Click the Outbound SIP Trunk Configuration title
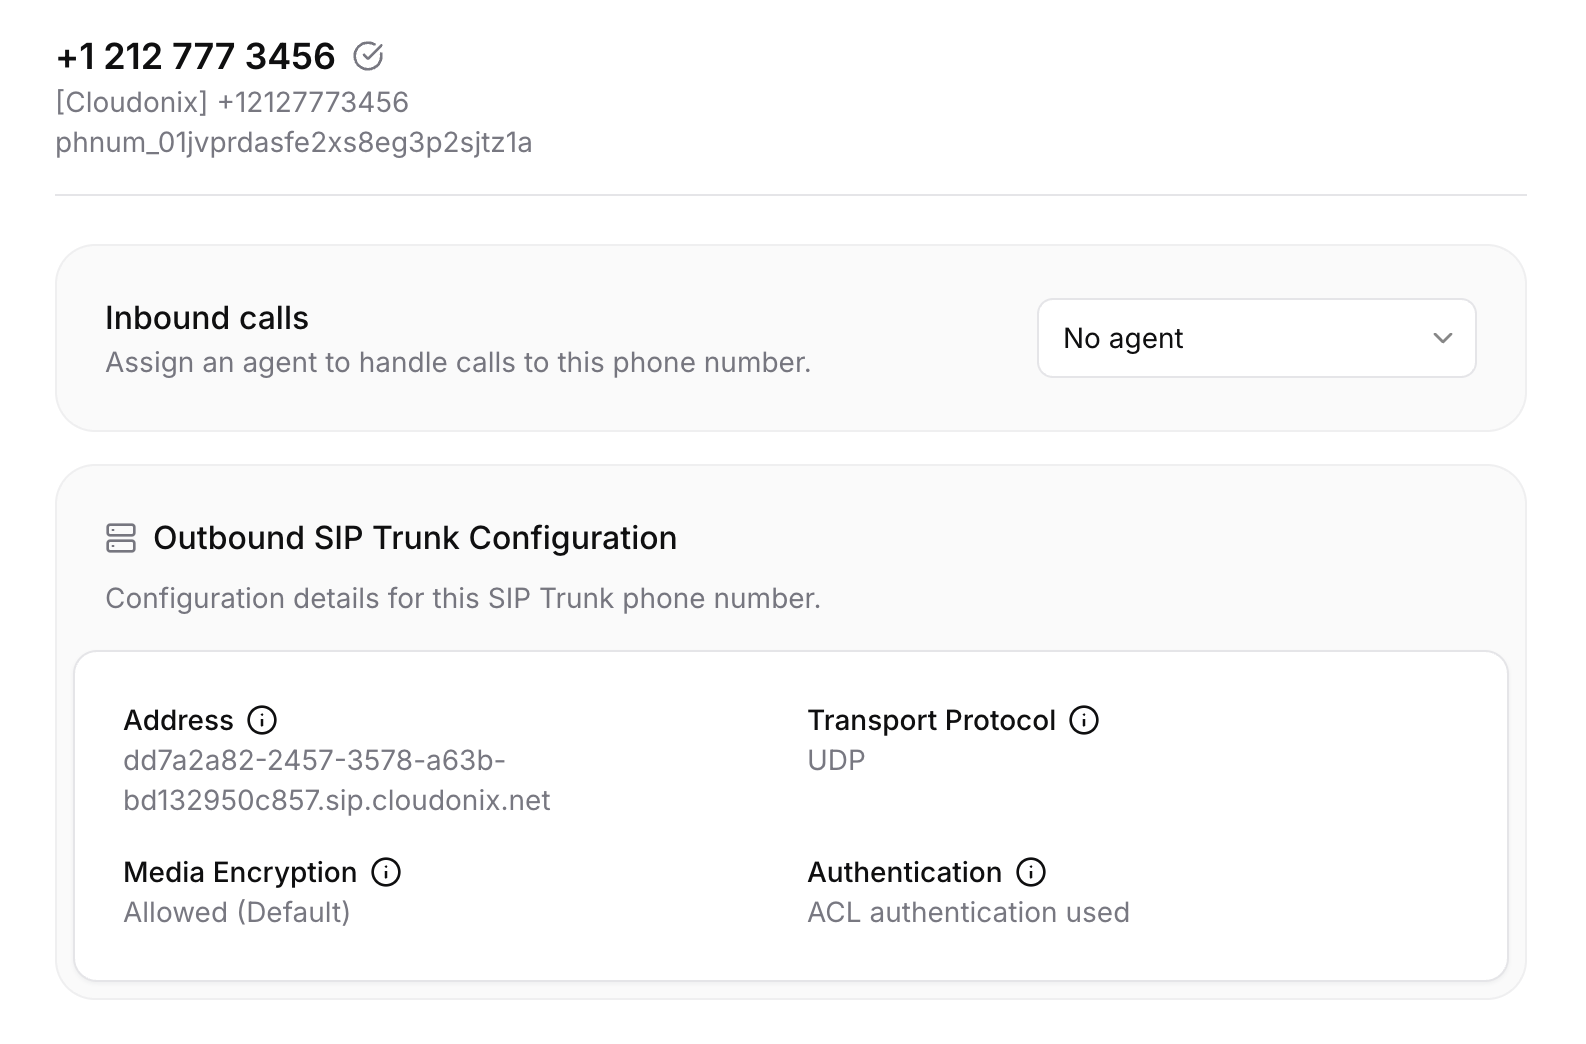The width and height of the screenshot is (1586, 1044). 415,538
